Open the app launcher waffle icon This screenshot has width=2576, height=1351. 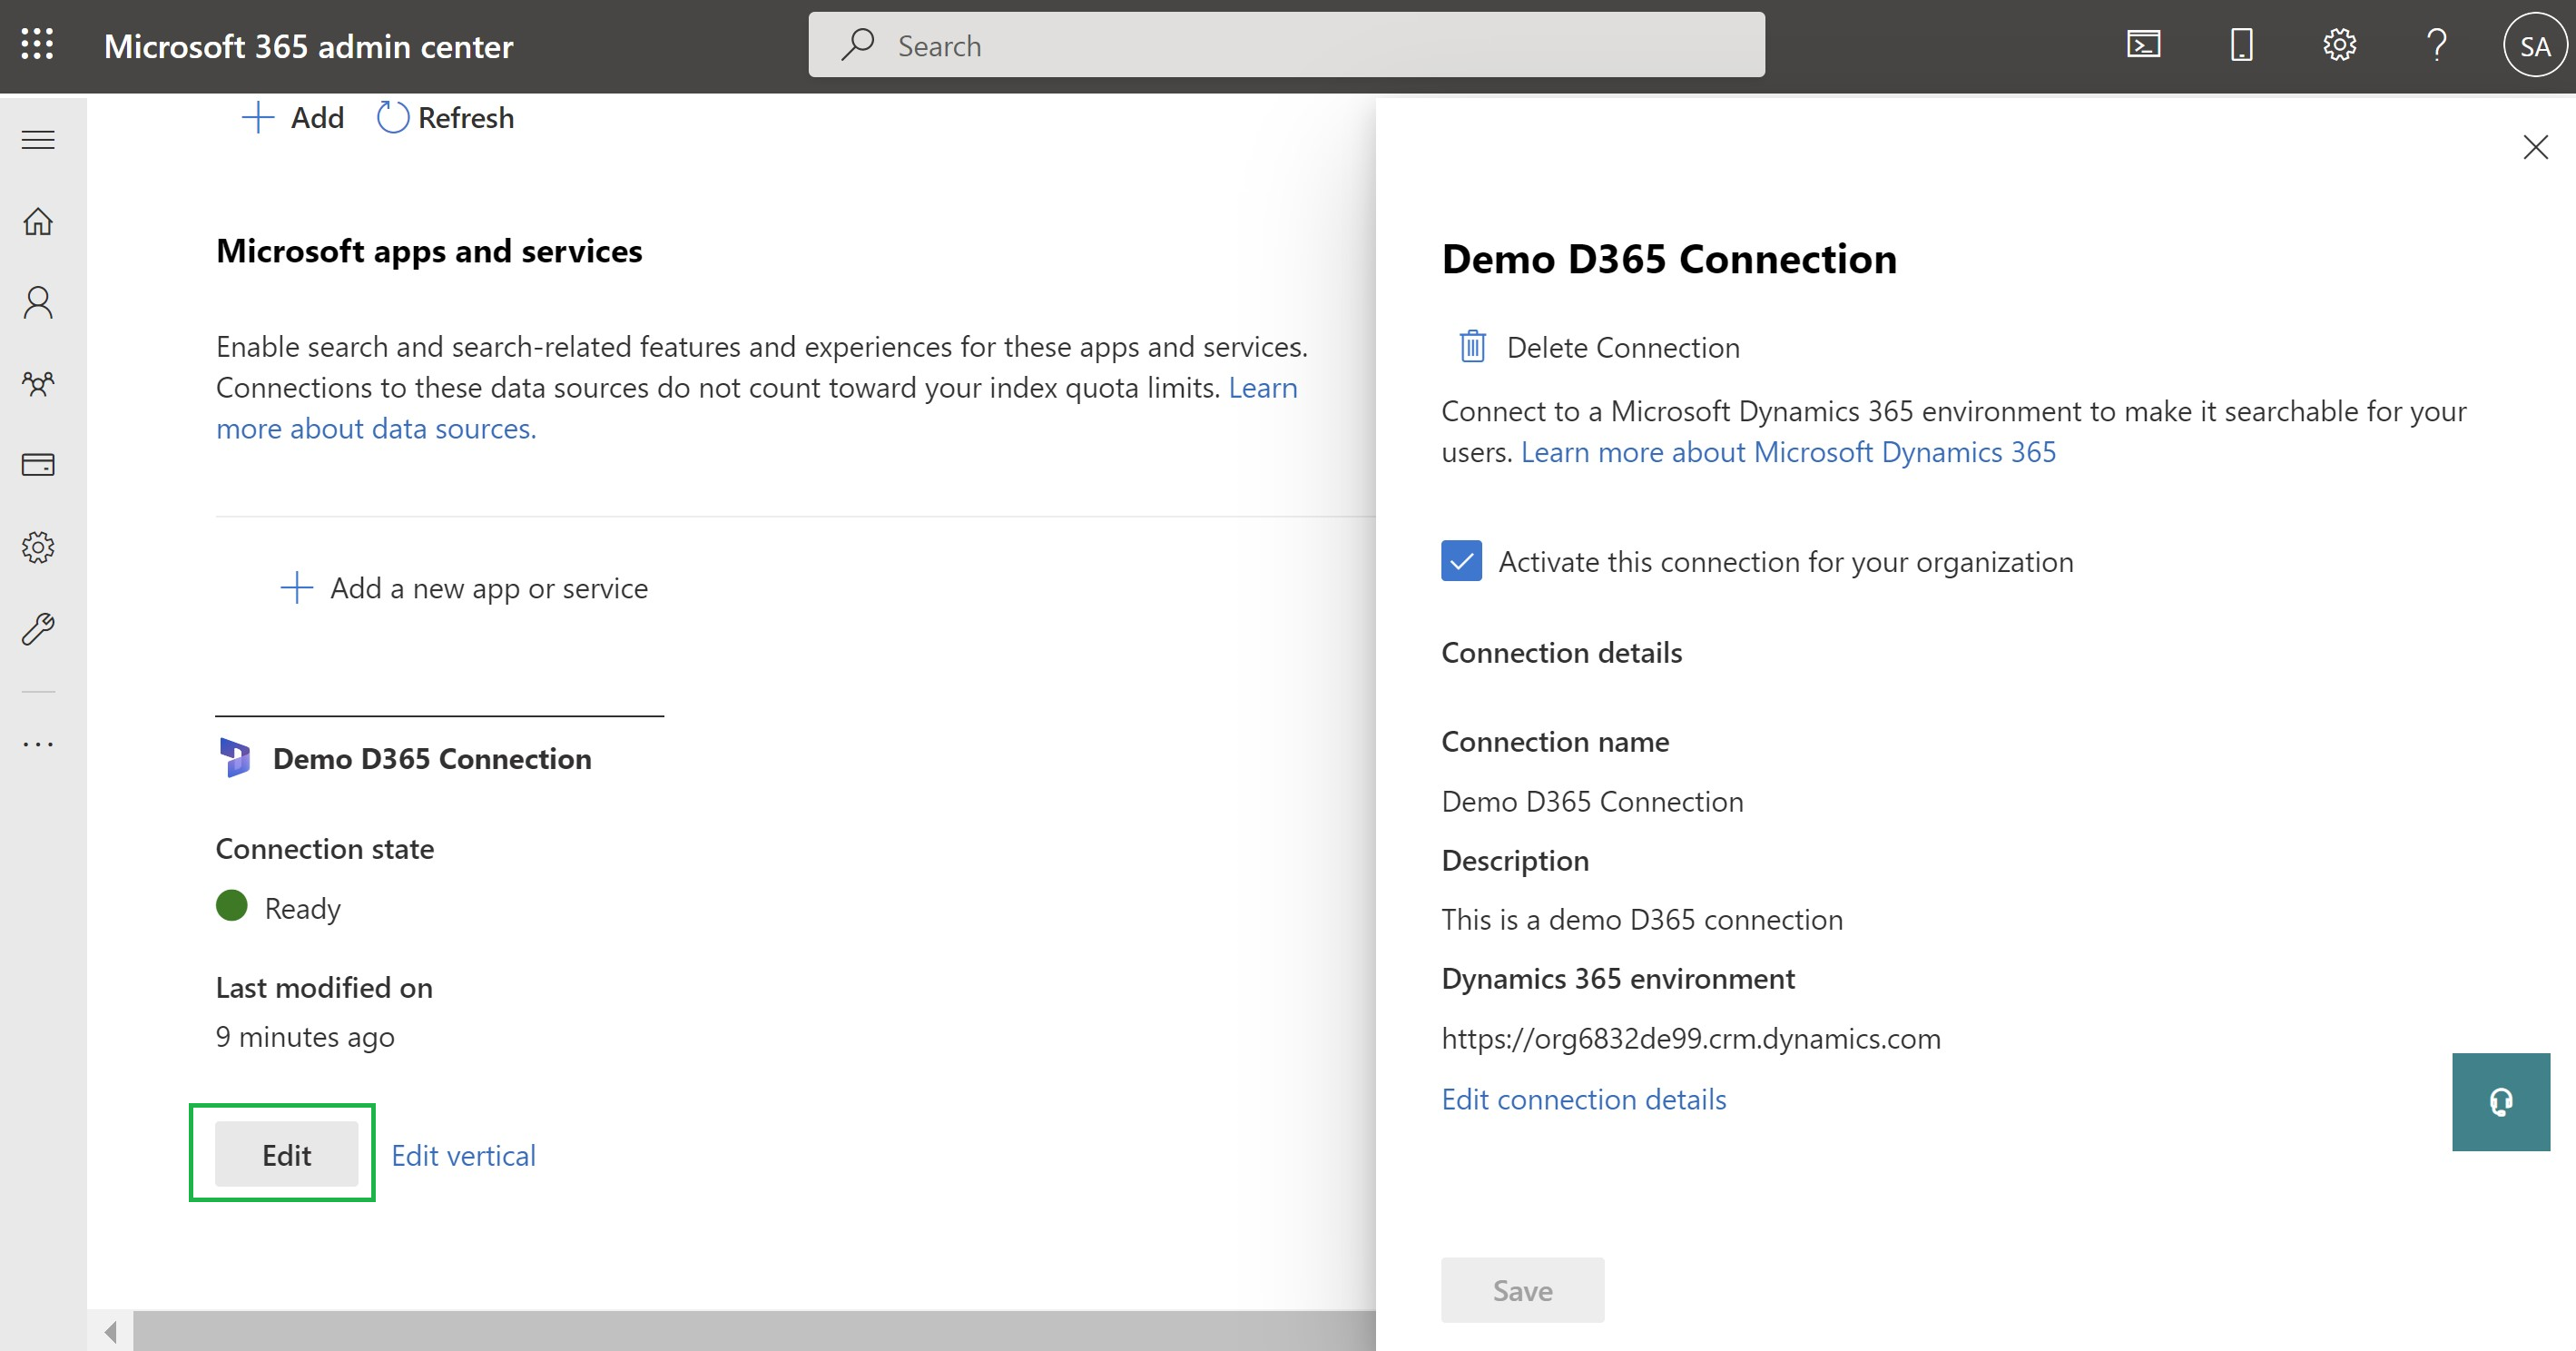(37, 45)
